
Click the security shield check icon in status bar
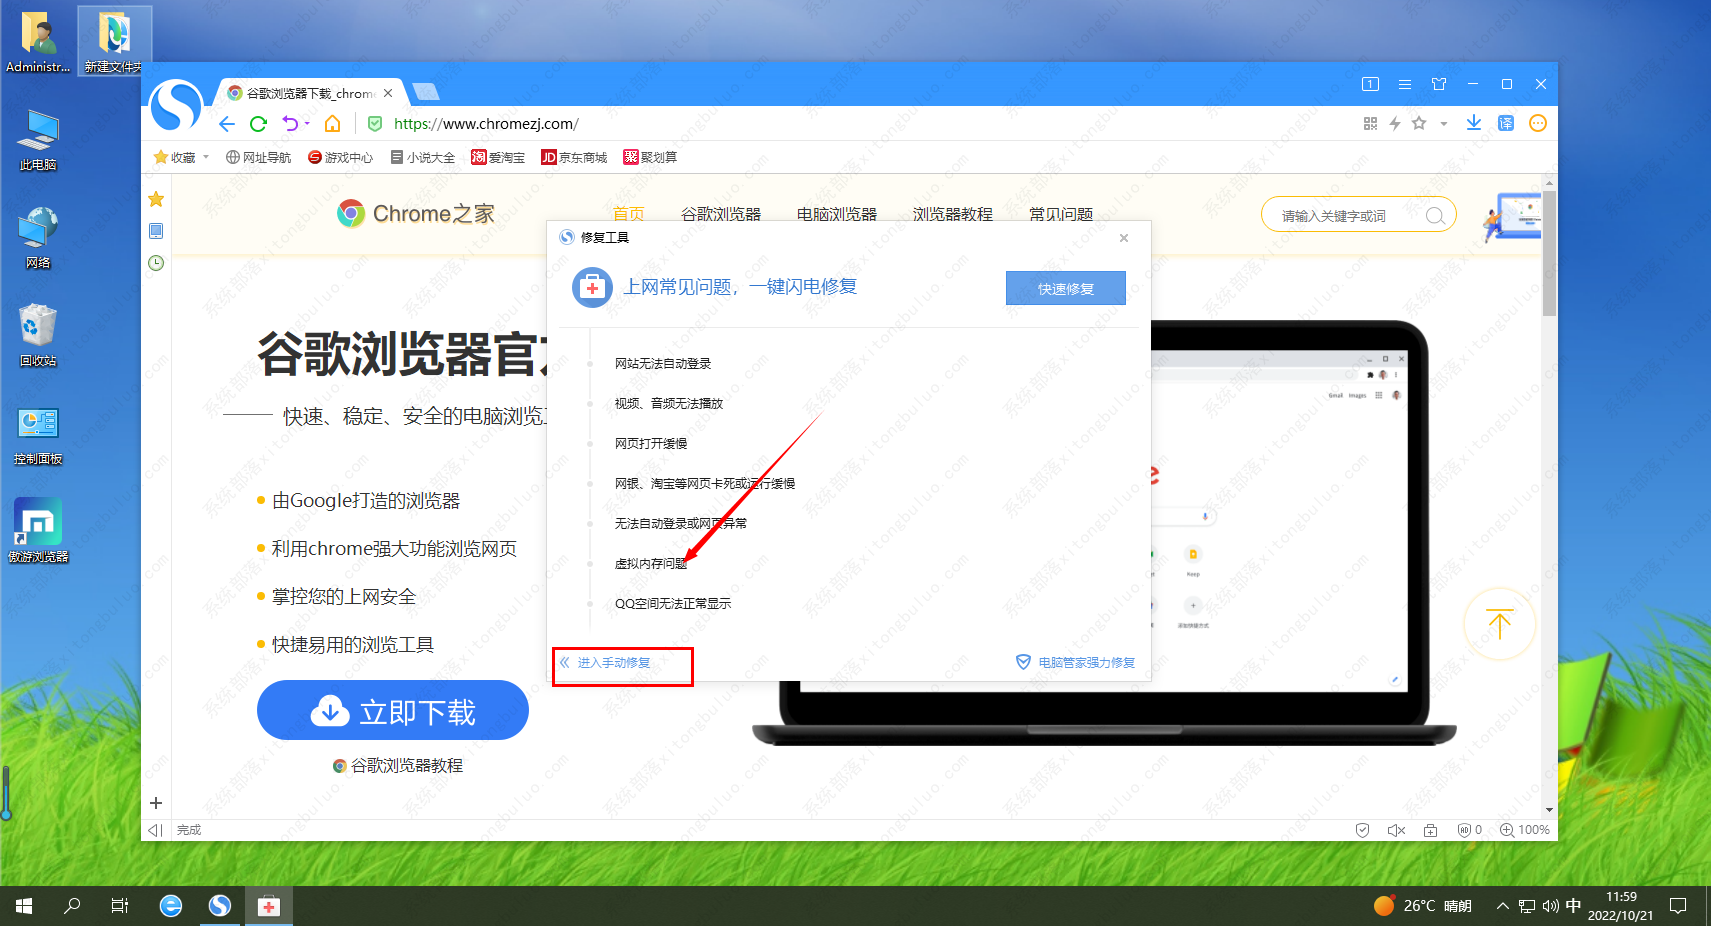coord(1363,830)
